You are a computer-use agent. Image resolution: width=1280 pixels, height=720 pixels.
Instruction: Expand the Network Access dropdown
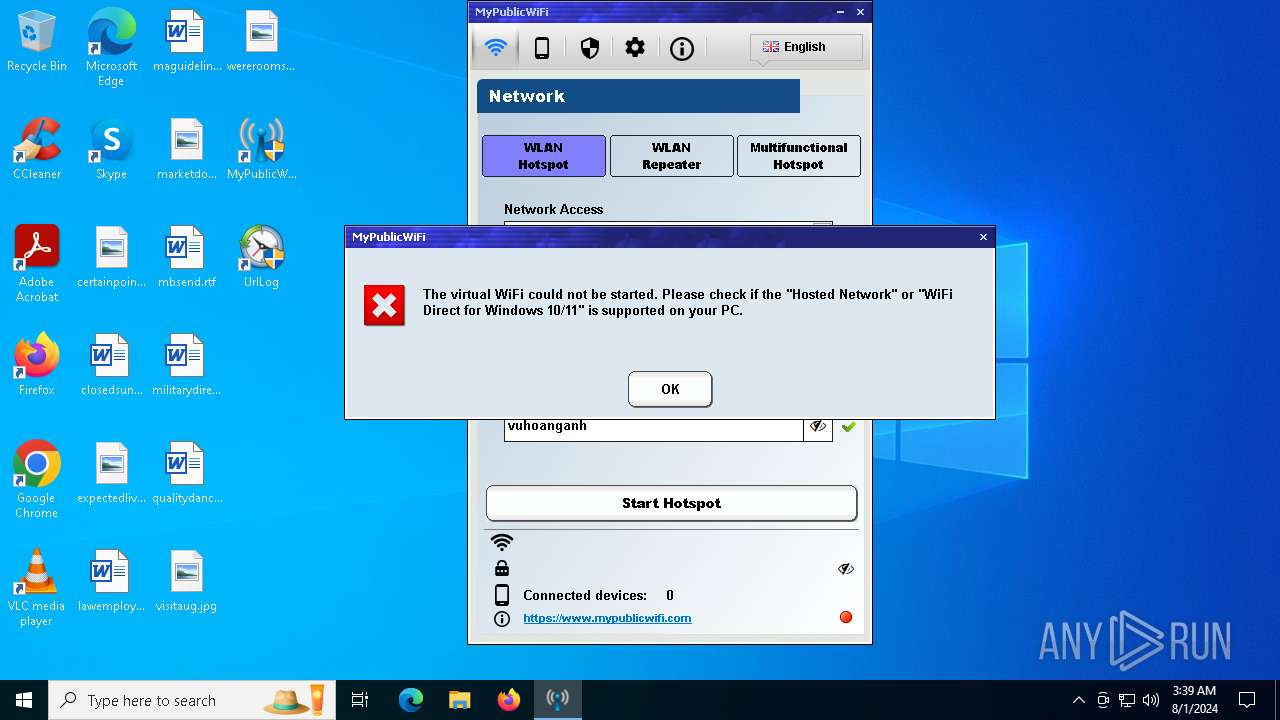point(822,225)
